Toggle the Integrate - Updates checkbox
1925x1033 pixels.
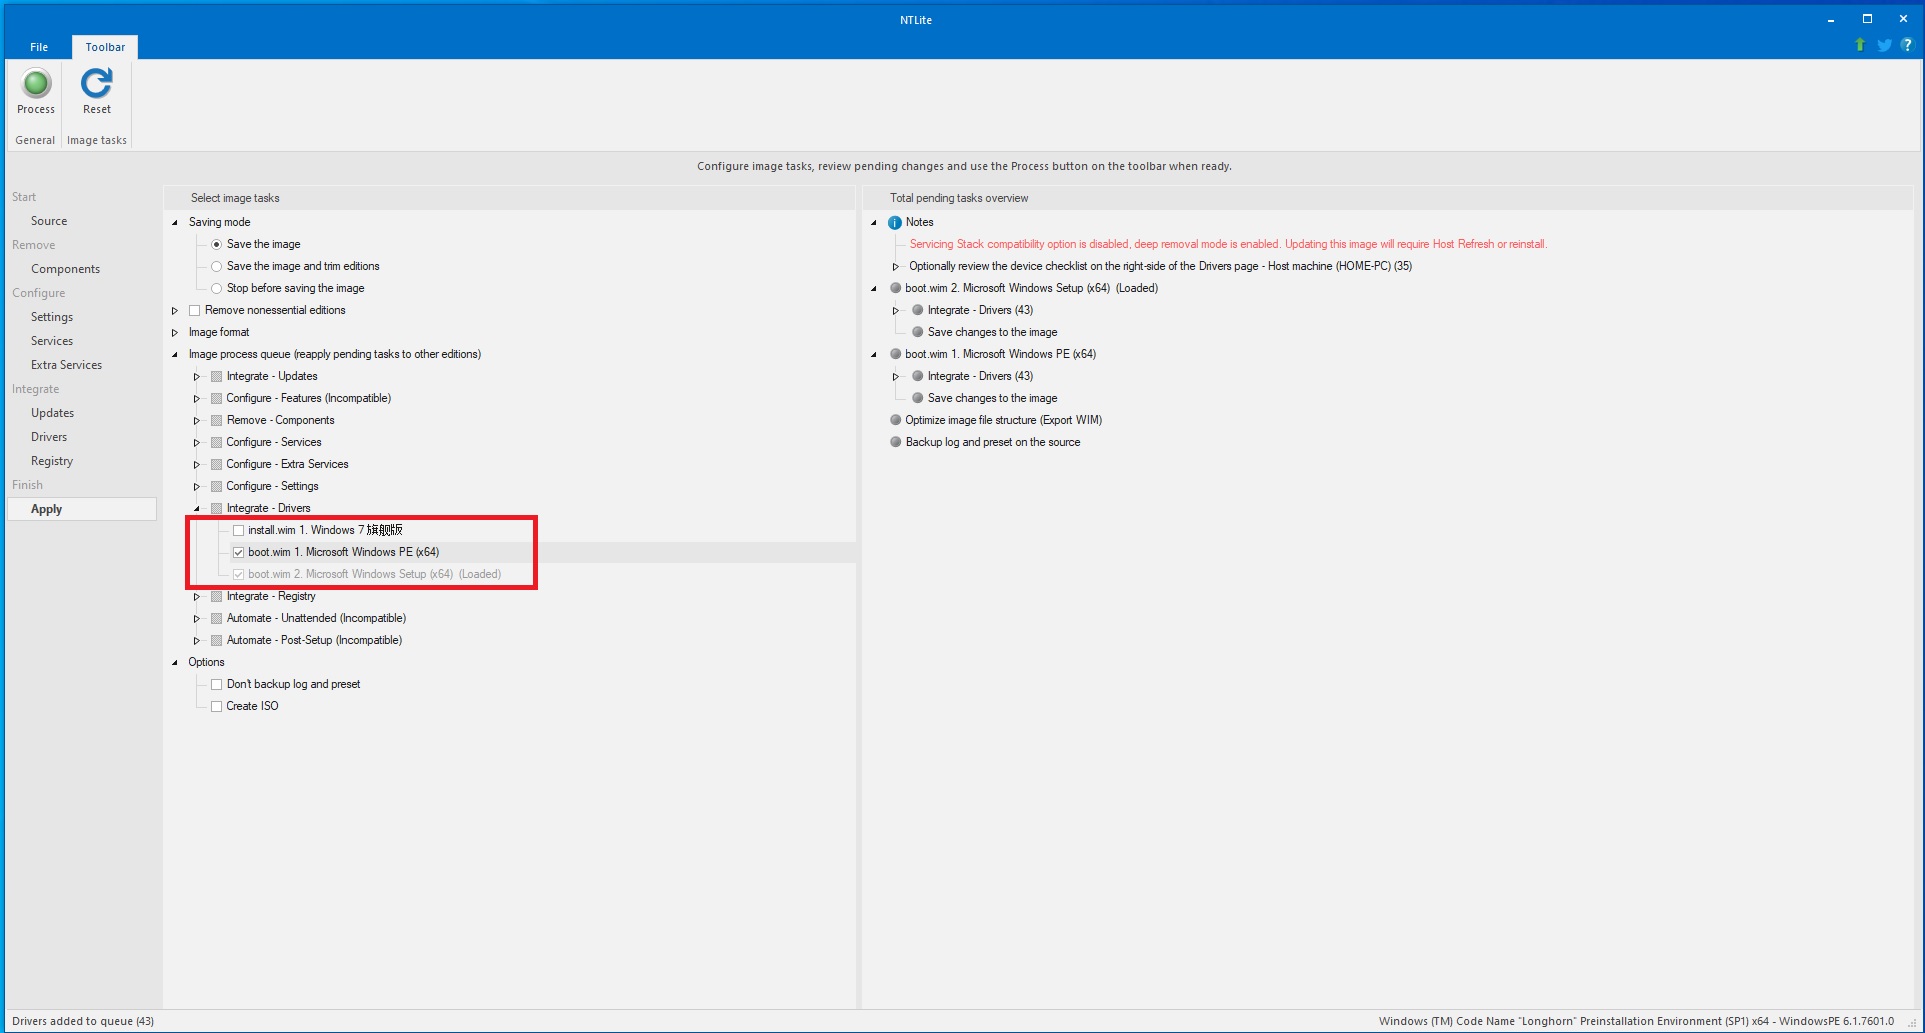pyautogui.click(x=216, y=376)
